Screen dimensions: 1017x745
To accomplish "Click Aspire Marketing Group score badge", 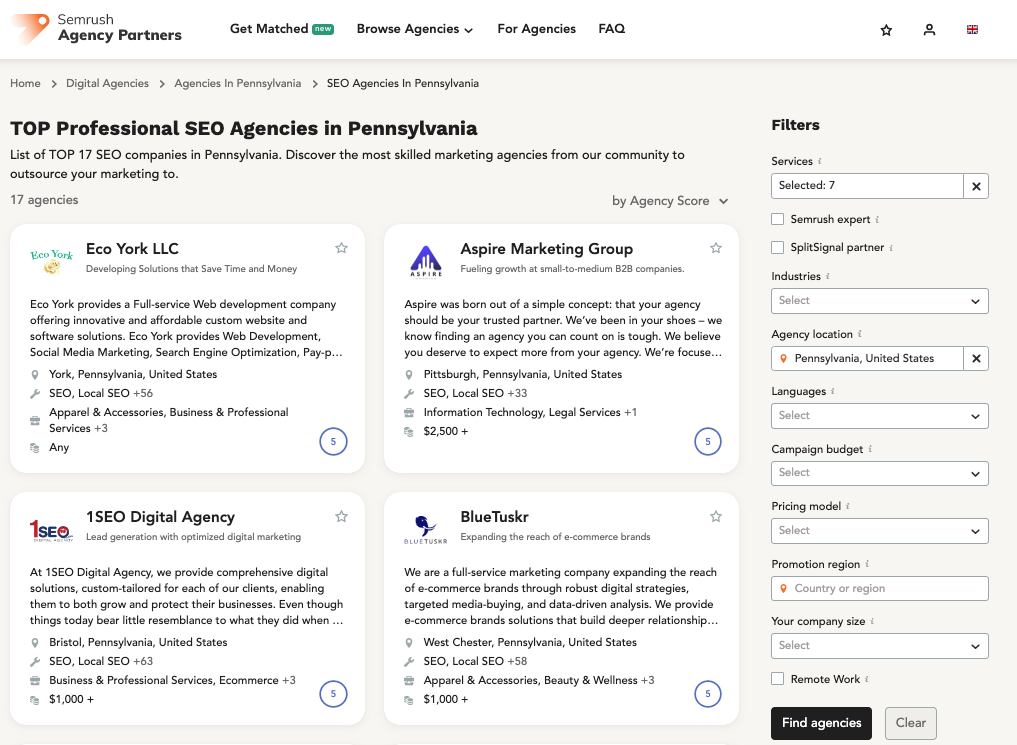I will point(708,442).
